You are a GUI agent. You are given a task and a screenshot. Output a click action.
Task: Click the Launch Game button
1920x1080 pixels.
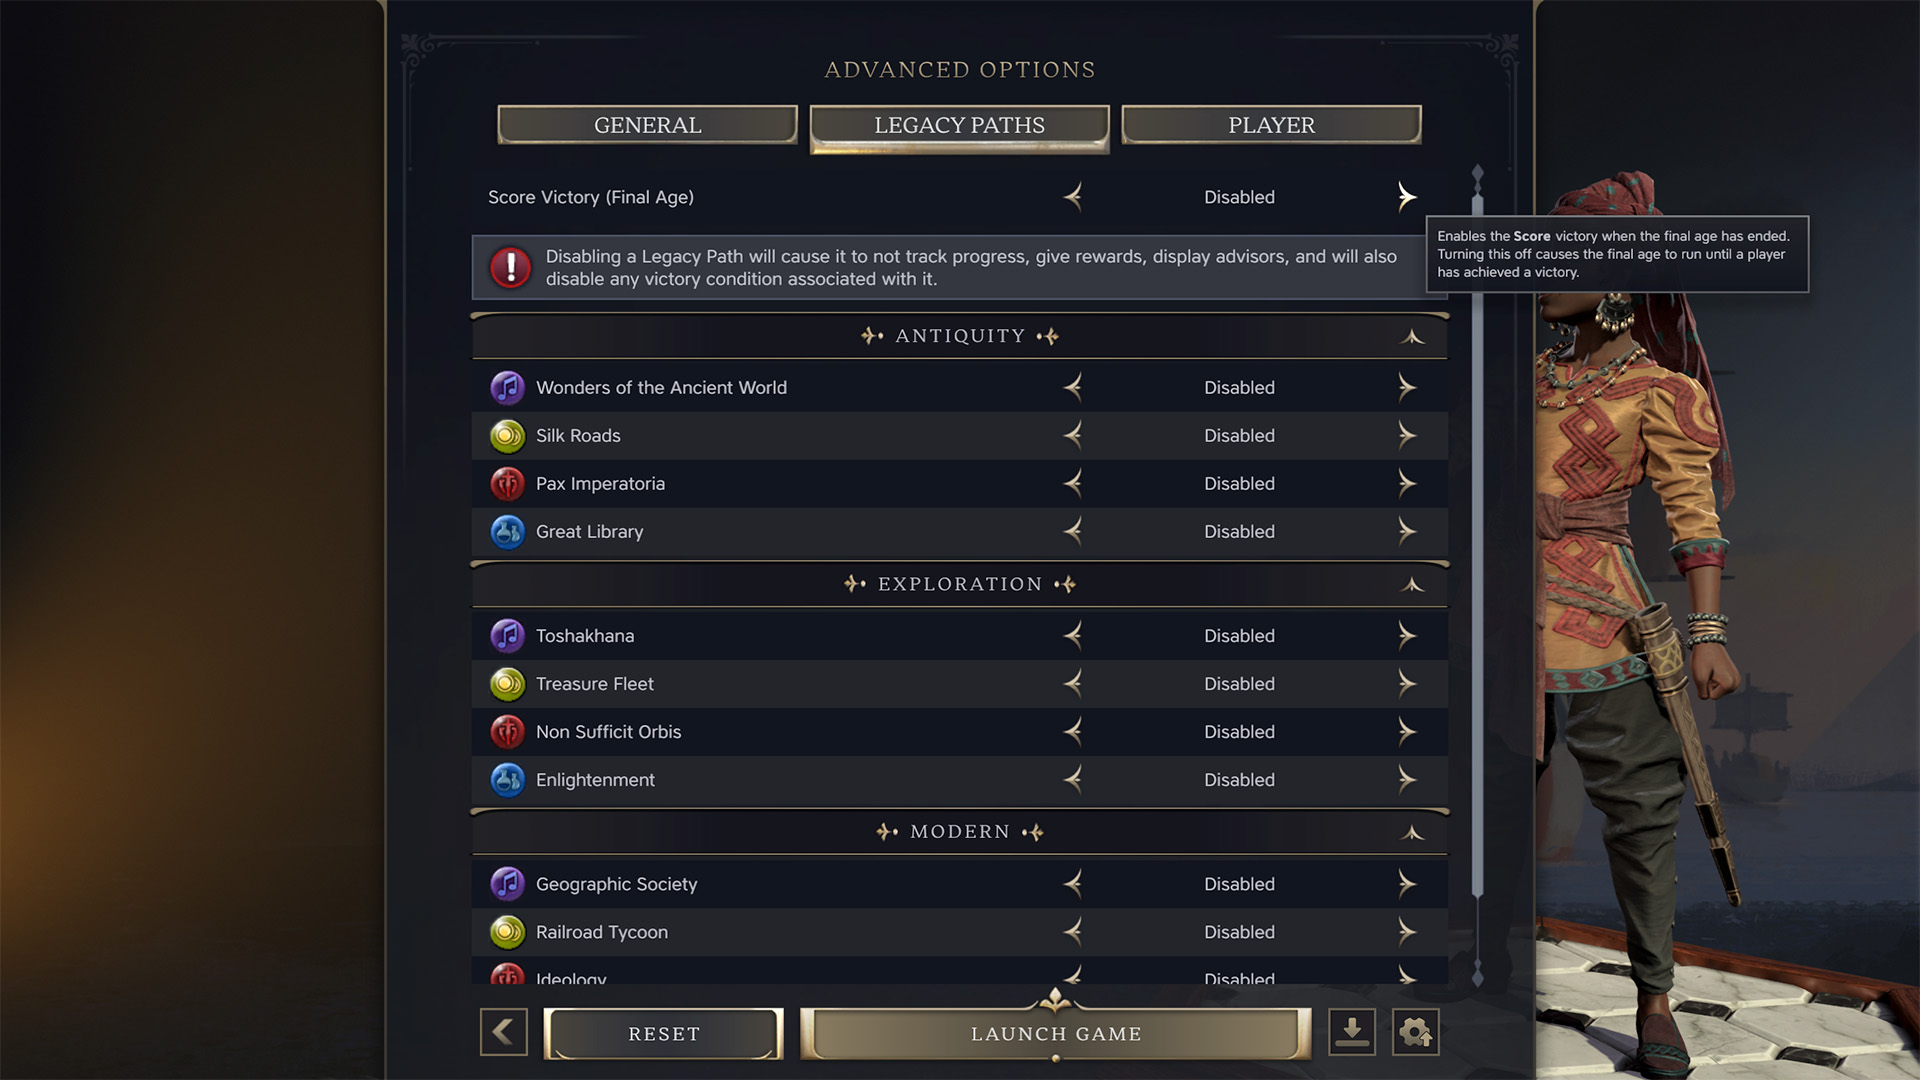(1056, 1034)
